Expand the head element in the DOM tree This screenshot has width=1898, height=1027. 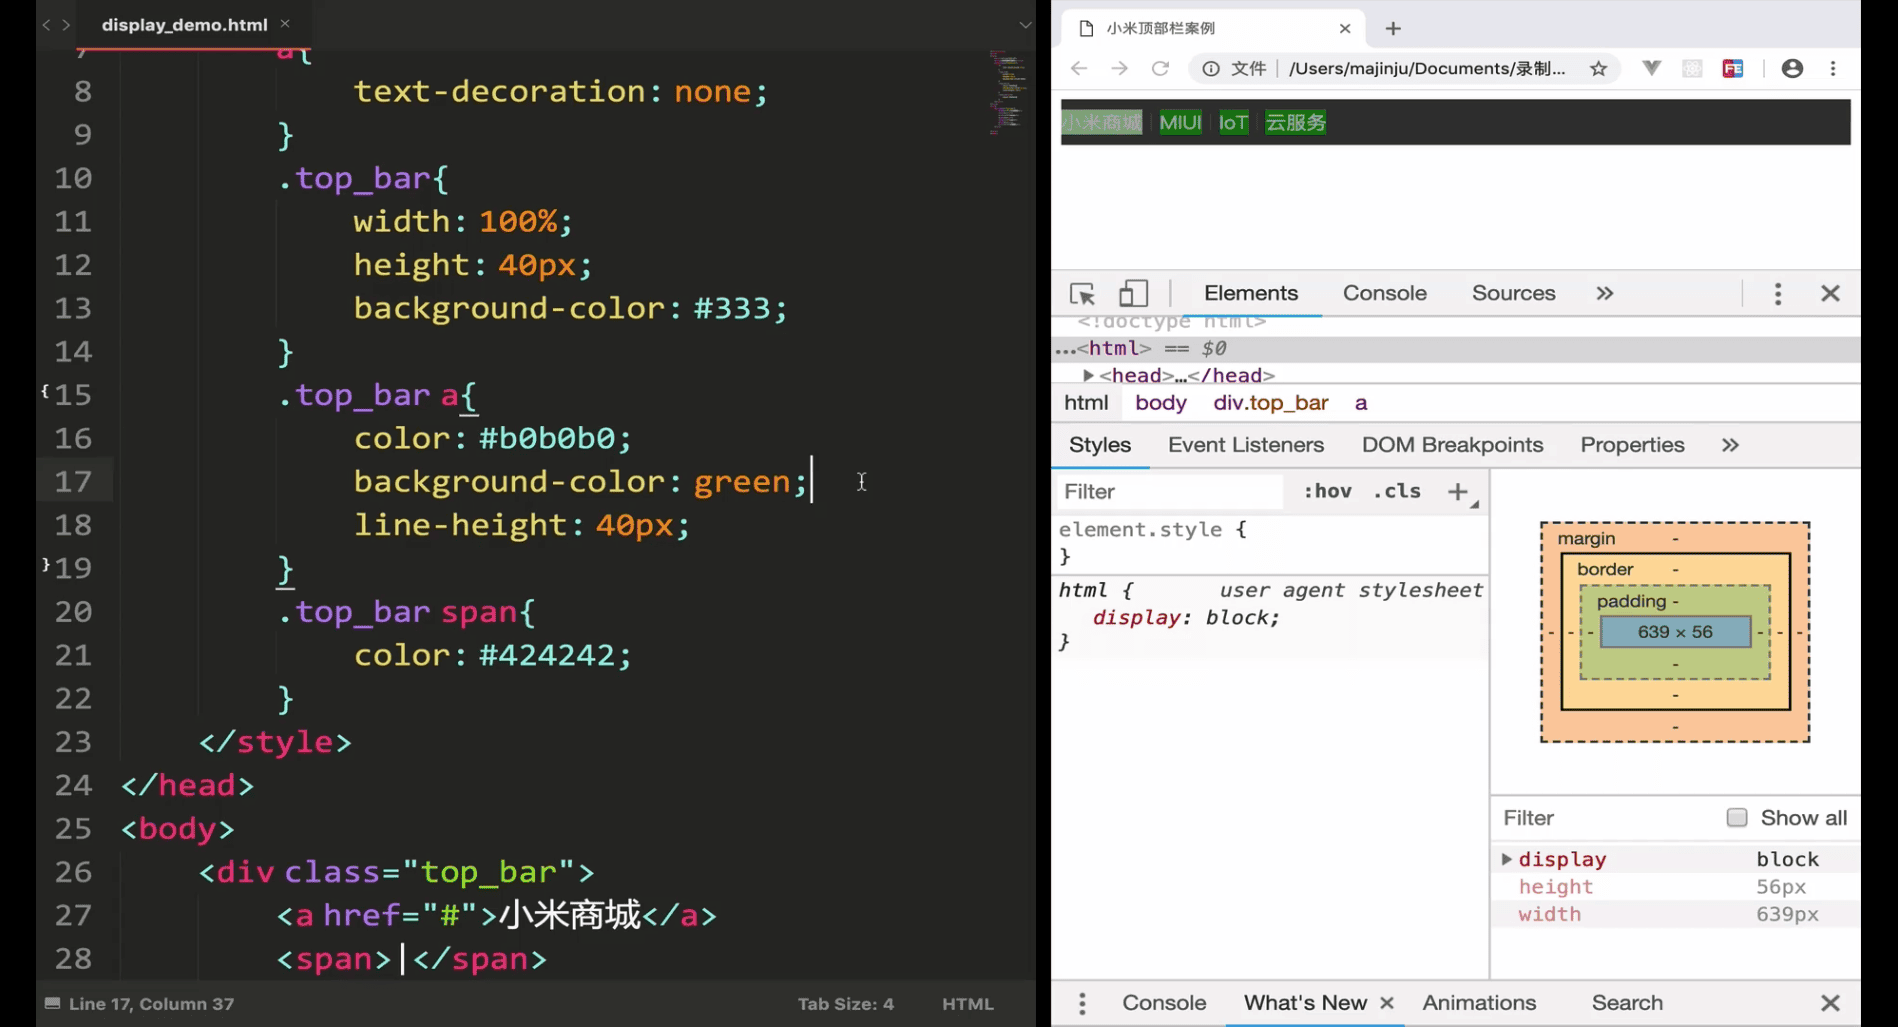pos(1088,375)
